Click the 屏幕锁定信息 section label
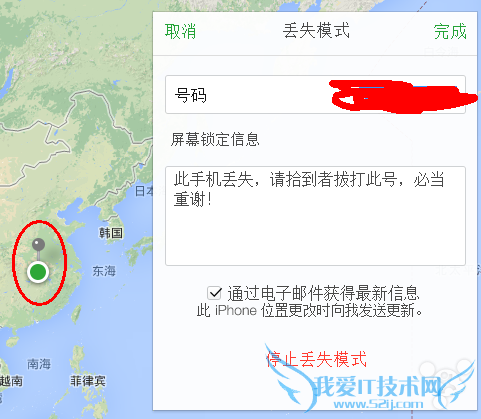Image resolution: width=481 pixels, height=419 pixels. [x=215, y=139]
